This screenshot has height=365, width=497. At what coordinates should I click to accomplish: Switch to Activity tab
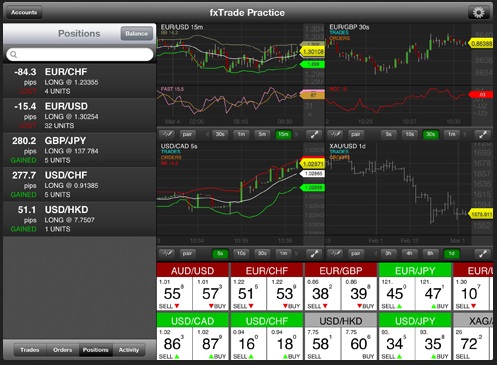click(x=129, y=350)
